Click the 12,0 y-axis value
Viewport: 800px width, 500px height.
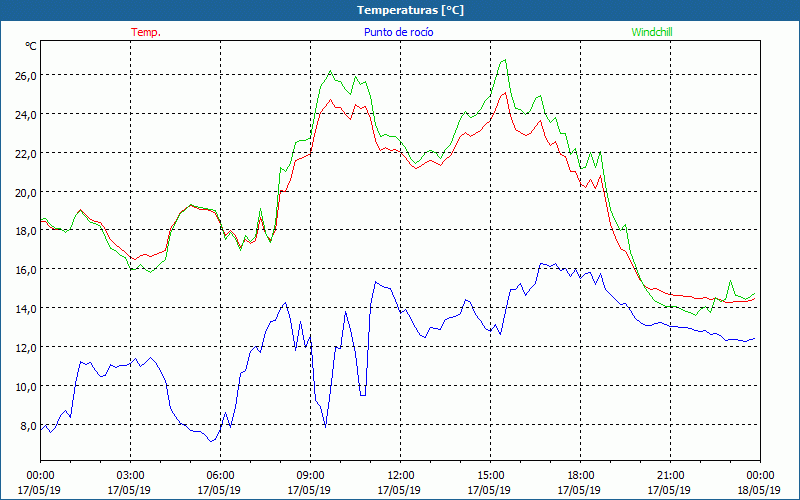(26, 347)
